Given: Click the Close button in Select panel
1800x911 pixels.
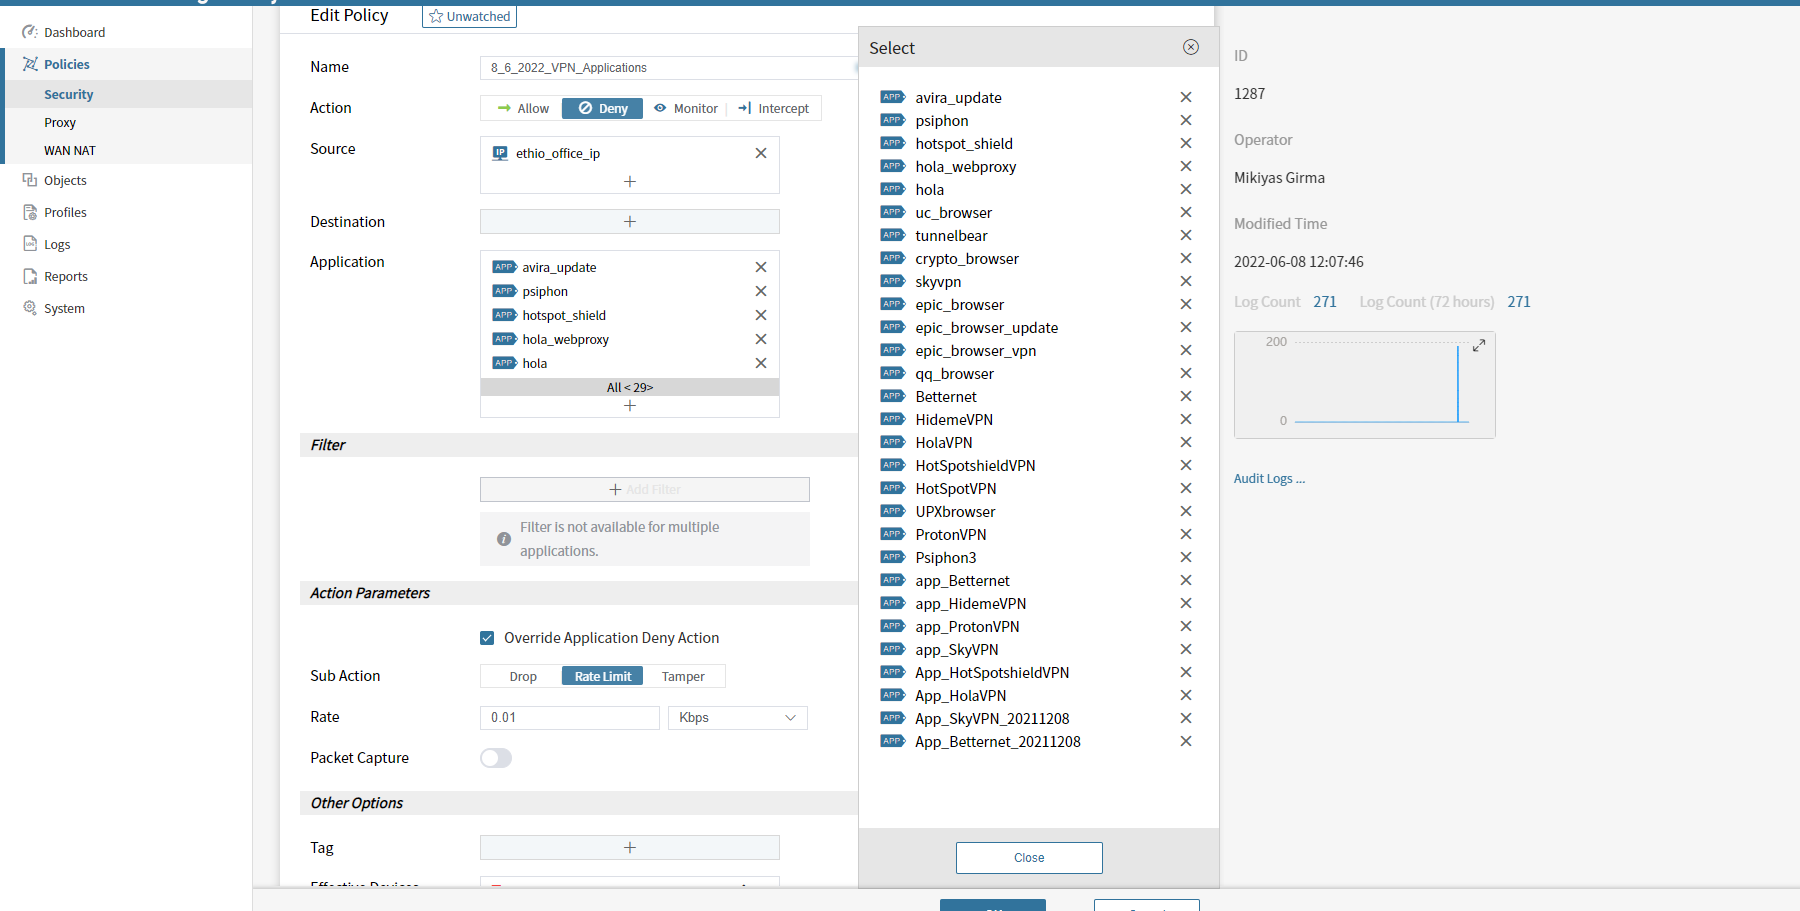Looking at the screenshot, I should [1028, 858].
